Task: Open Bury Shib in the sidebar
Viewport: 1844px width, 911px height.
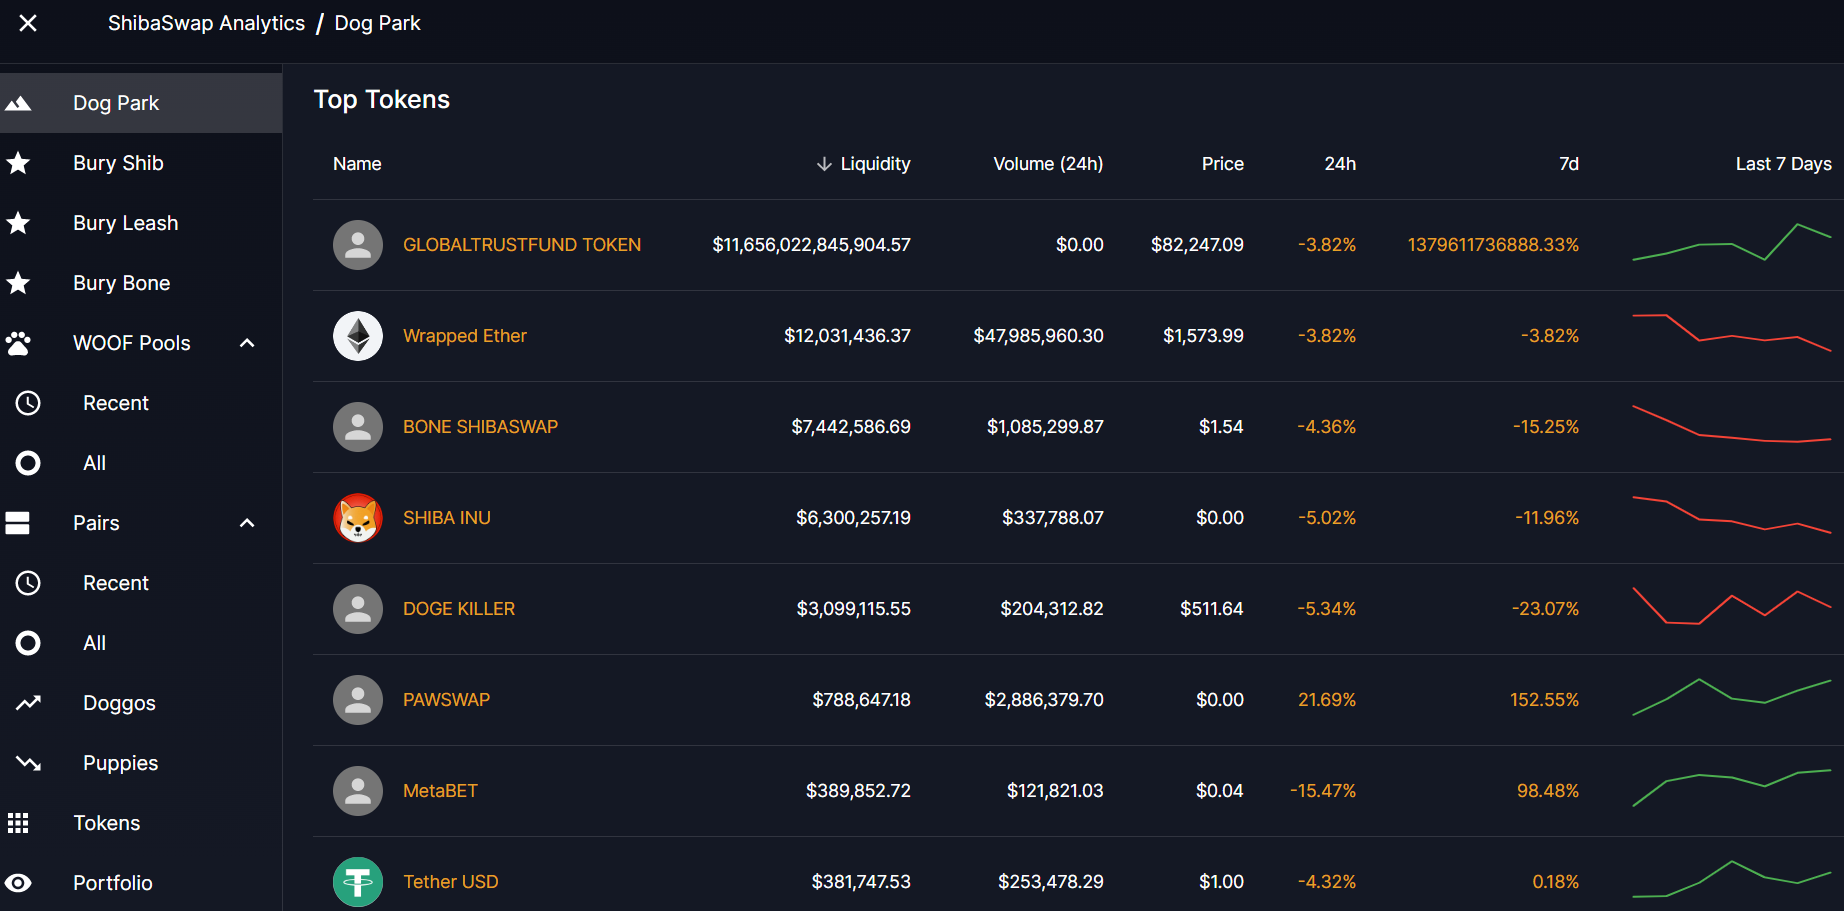Action: click(x=141, y=163)
